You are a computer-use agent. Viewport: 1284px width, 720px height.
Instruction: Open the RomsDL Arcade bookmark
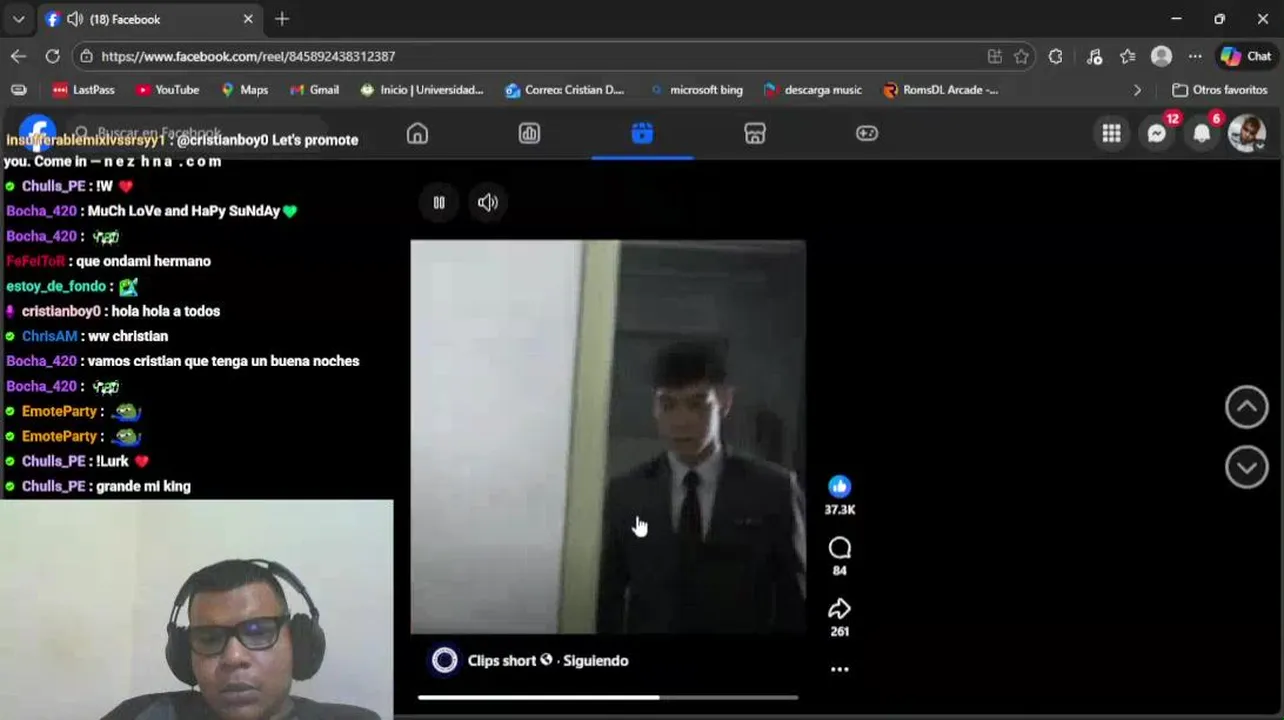[x=940, y=90]
